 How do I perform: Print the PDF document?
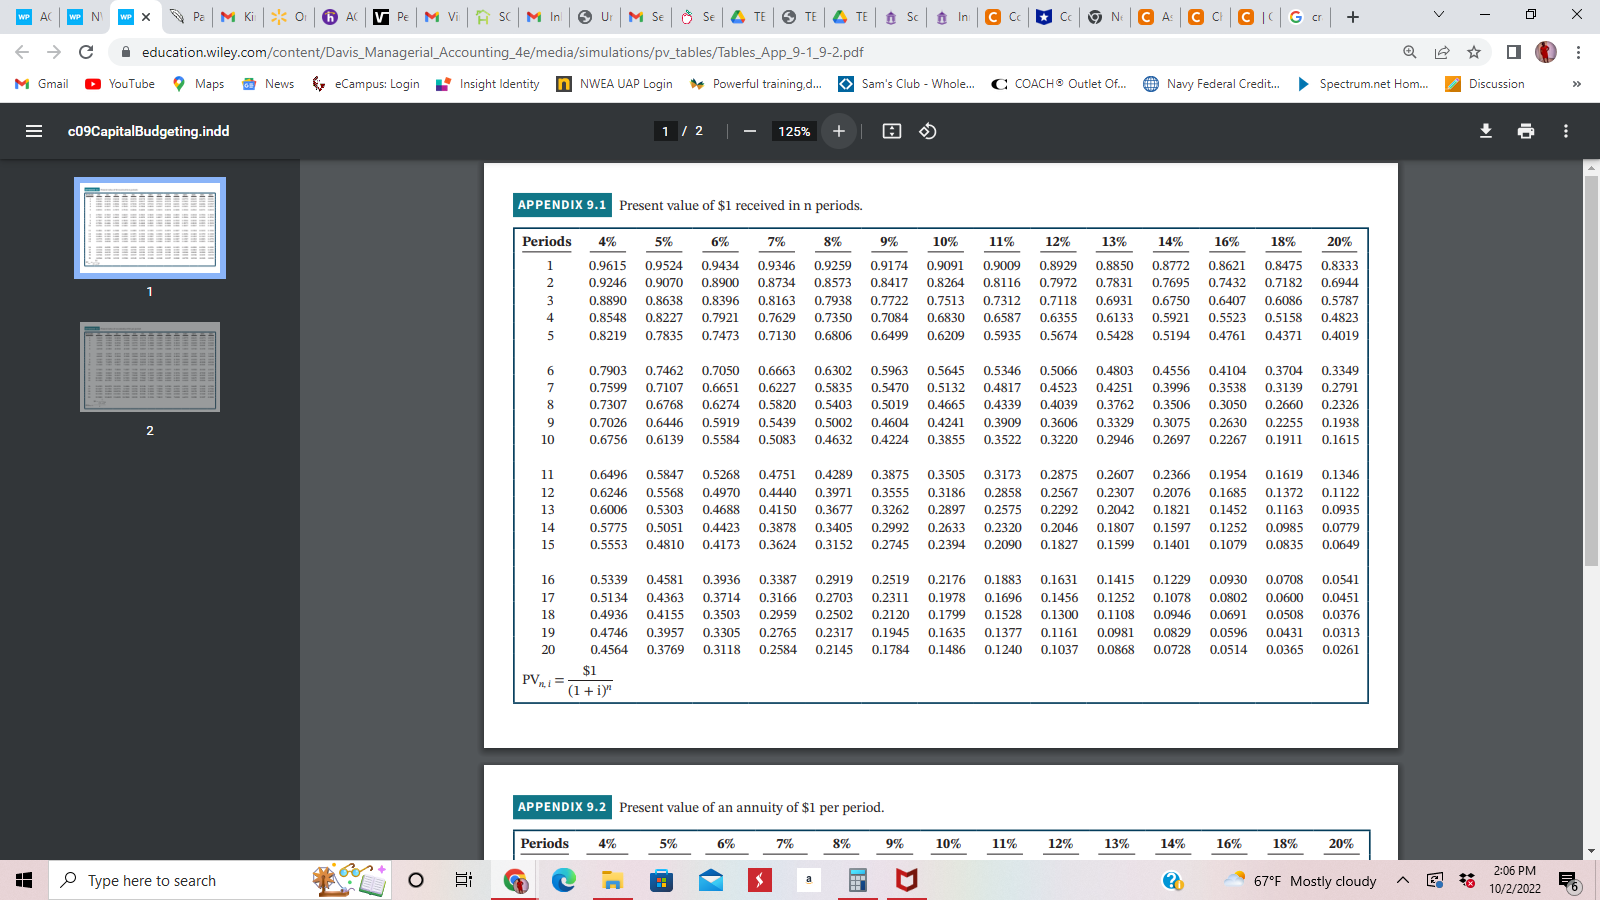point(1525,130)
